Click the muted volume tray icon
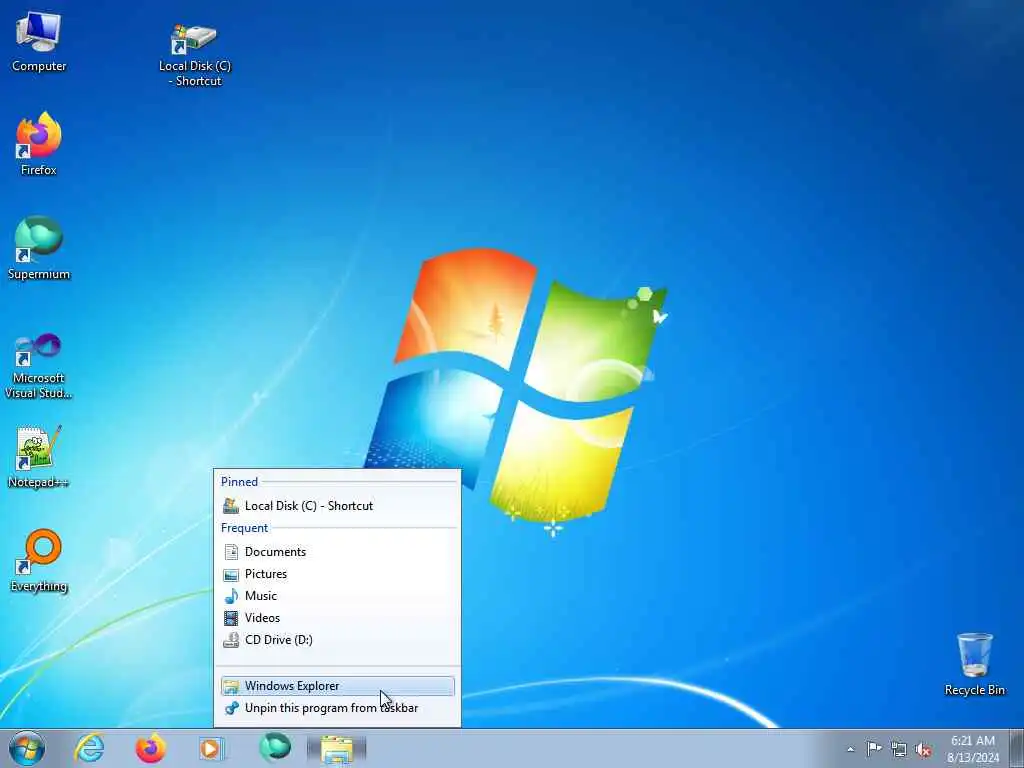The image size is (1024, 768). point(923,750)
